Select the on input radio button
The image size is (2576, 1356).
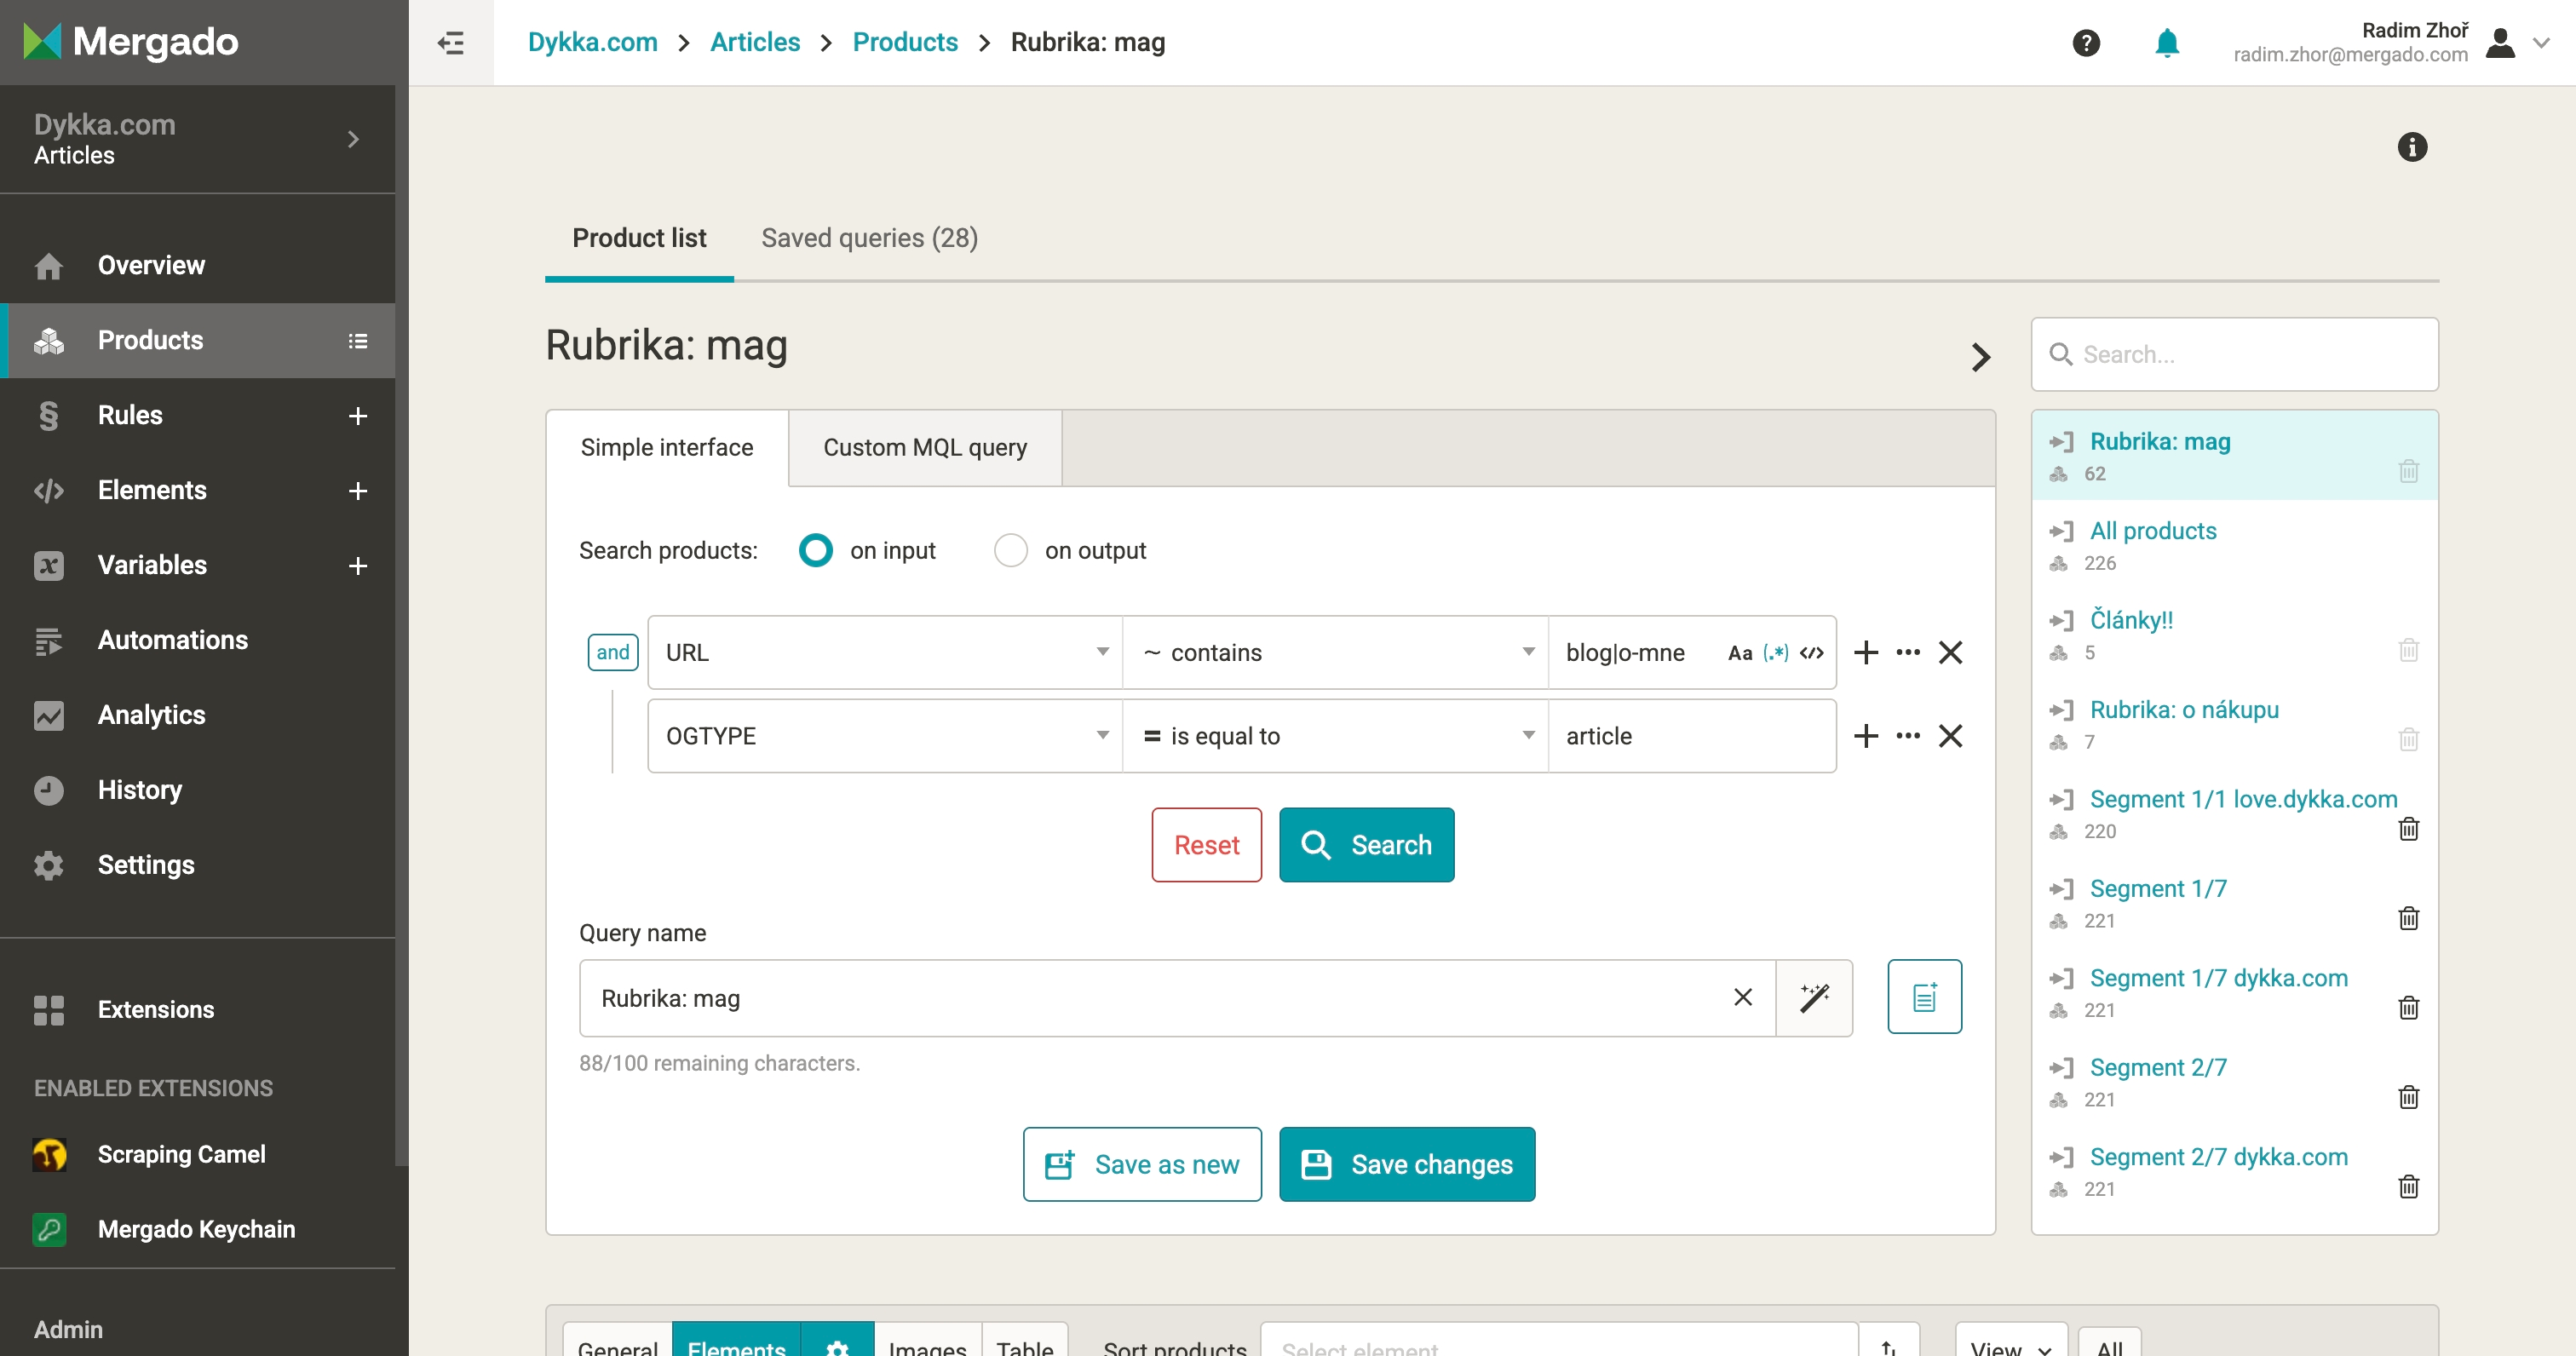click(816, 550)
